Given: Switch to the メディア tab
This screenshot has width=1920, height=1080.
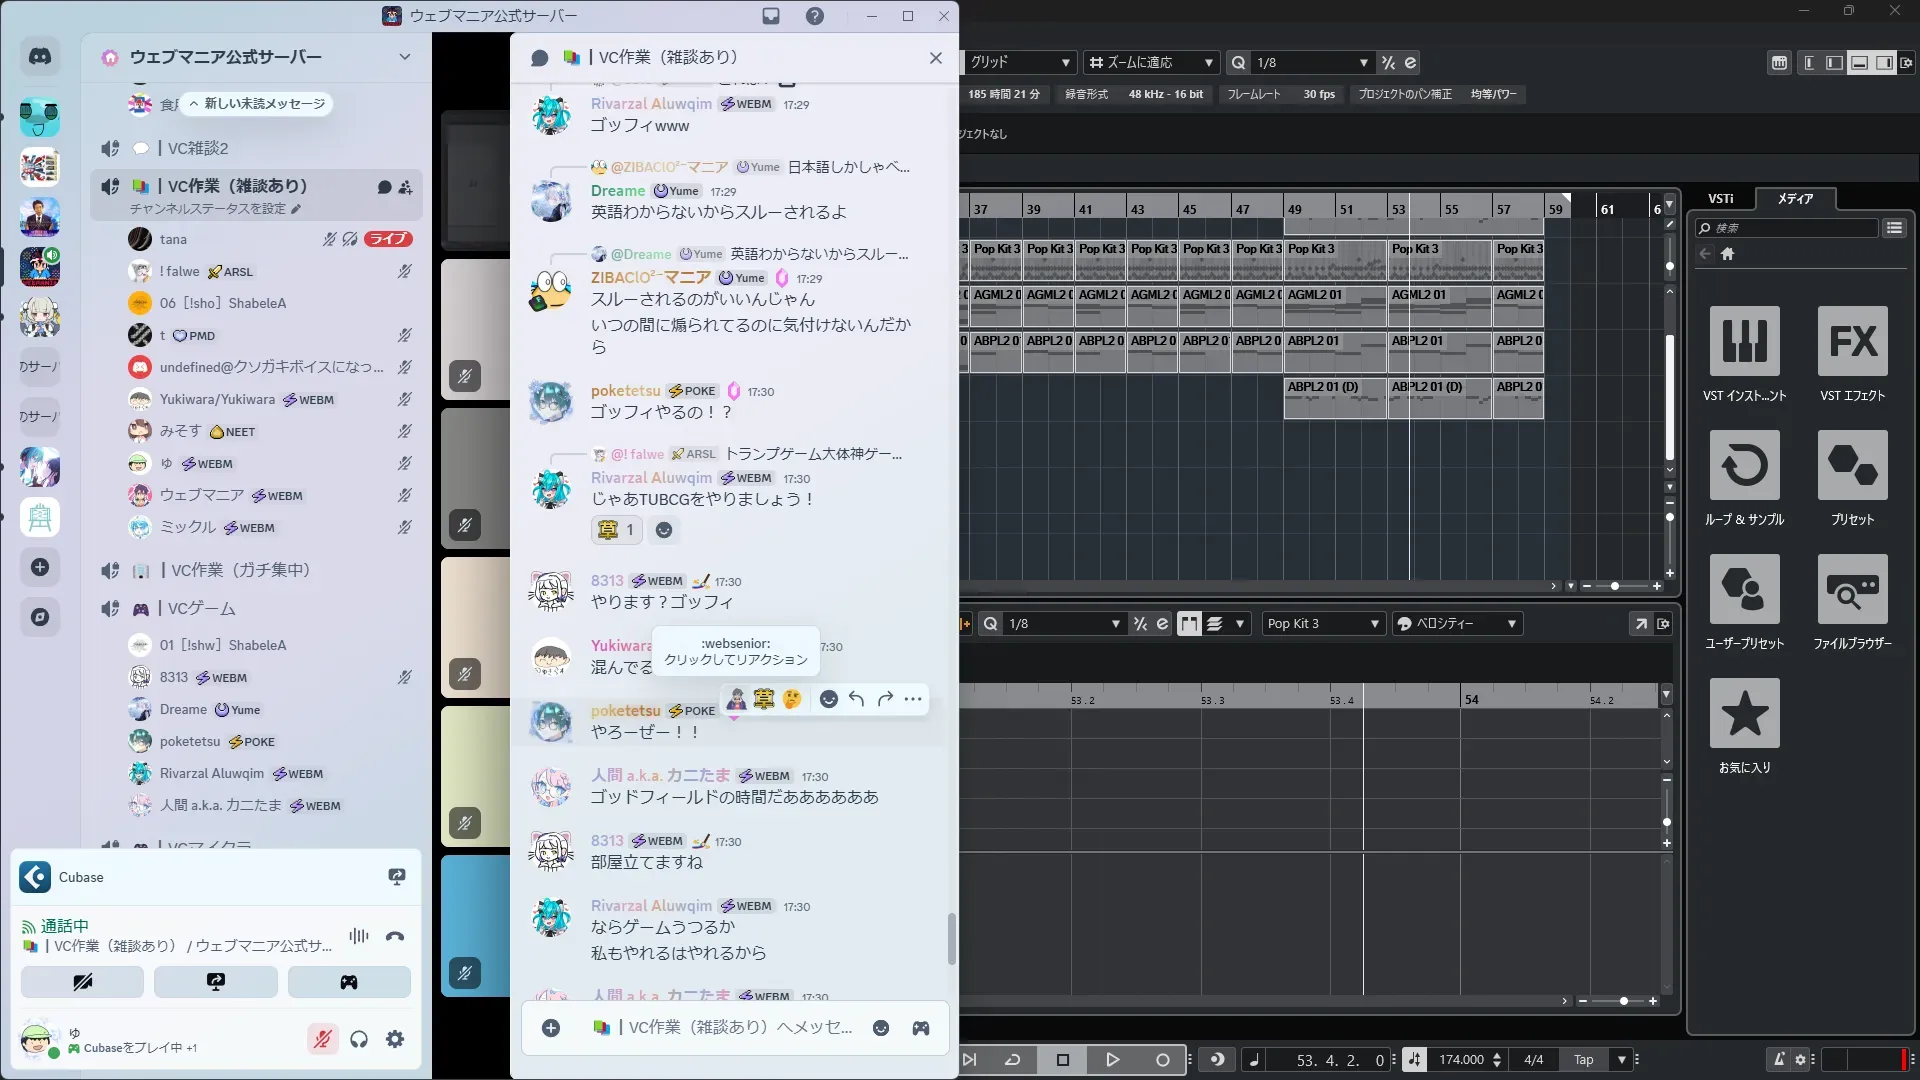Looking at the screenshot, I should [x=1795, y=199].
